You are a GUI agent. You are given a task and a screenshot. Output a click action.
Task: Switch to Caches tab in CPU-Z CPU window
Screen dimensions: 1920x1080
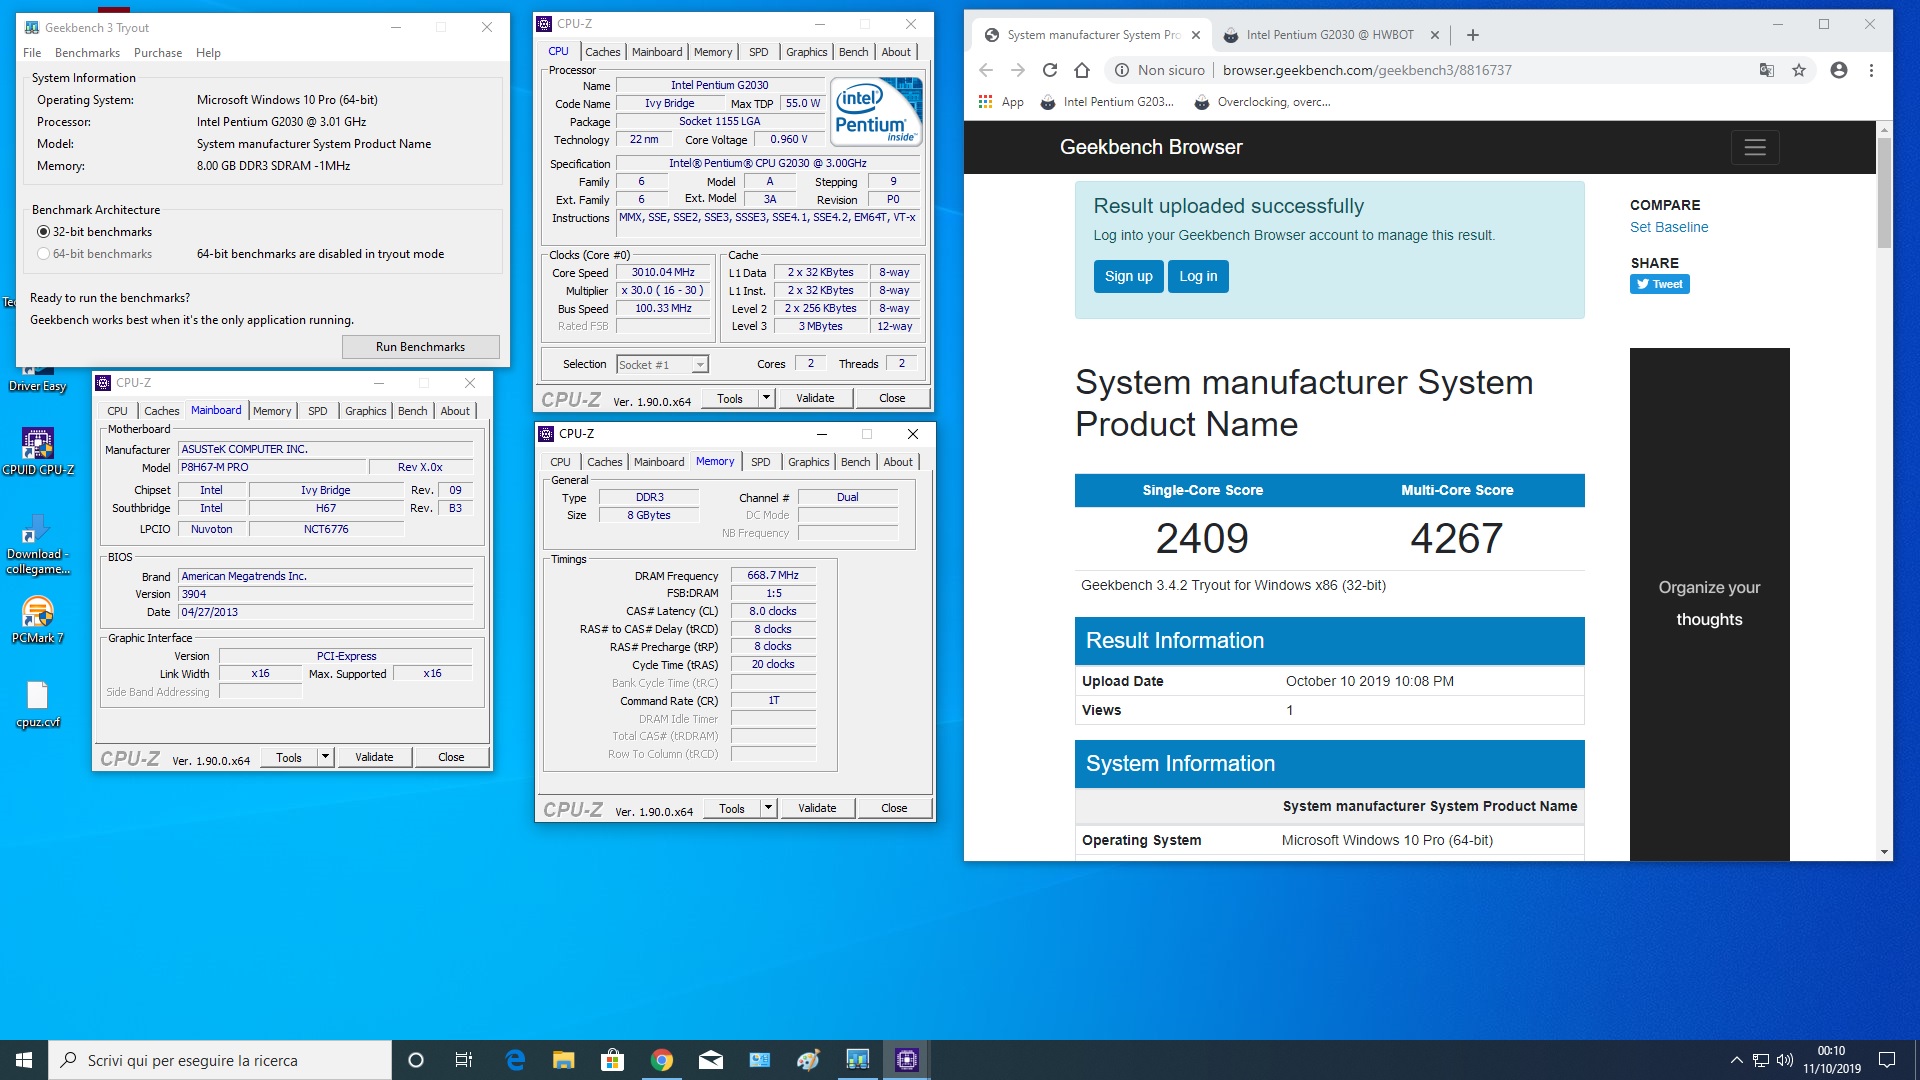coord(602,52)
